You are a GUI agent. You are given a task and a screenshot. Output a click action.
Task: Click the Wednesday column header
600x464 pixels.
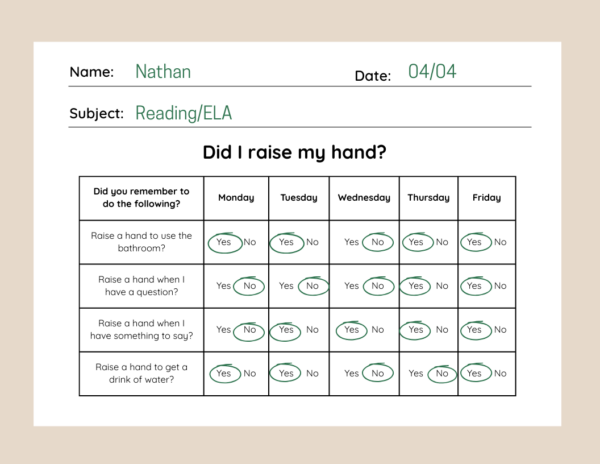coord(364,198)
